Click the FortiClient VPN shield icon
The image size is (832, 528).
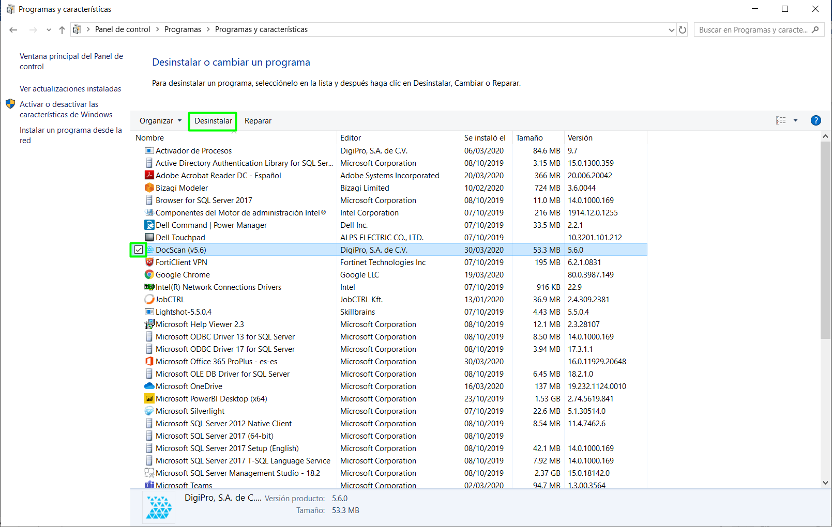(x=149, y=262)
